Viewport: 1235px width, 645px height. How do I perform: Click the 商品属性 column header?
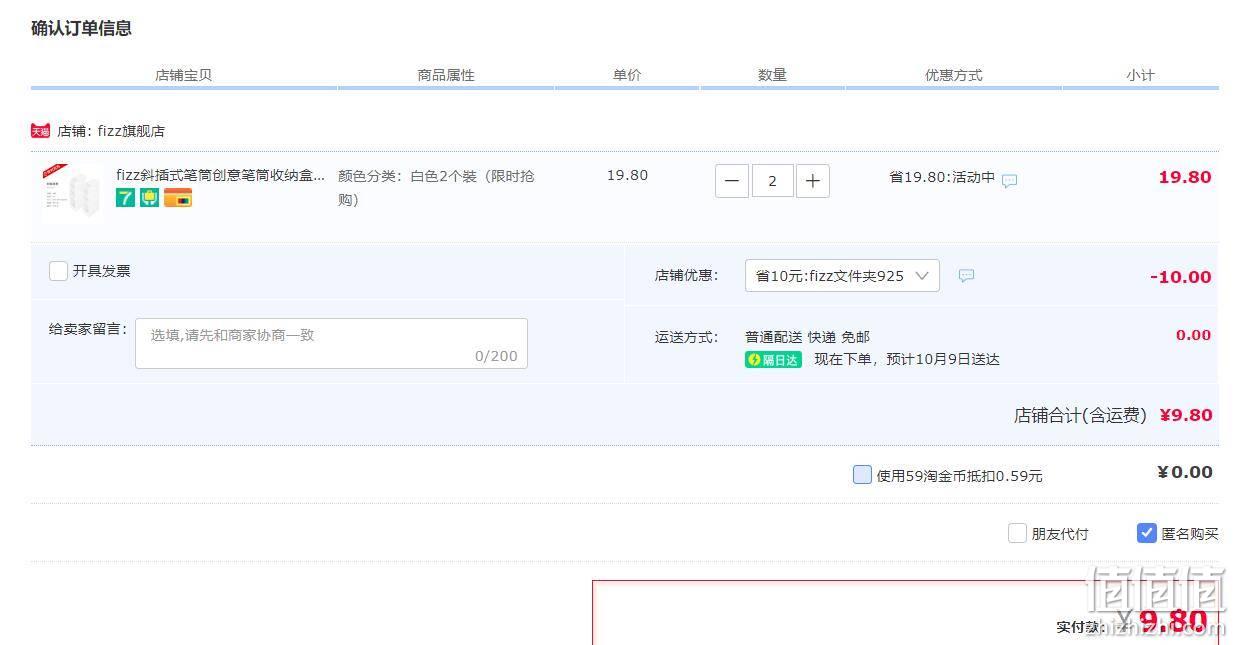(x=446, y=75)
